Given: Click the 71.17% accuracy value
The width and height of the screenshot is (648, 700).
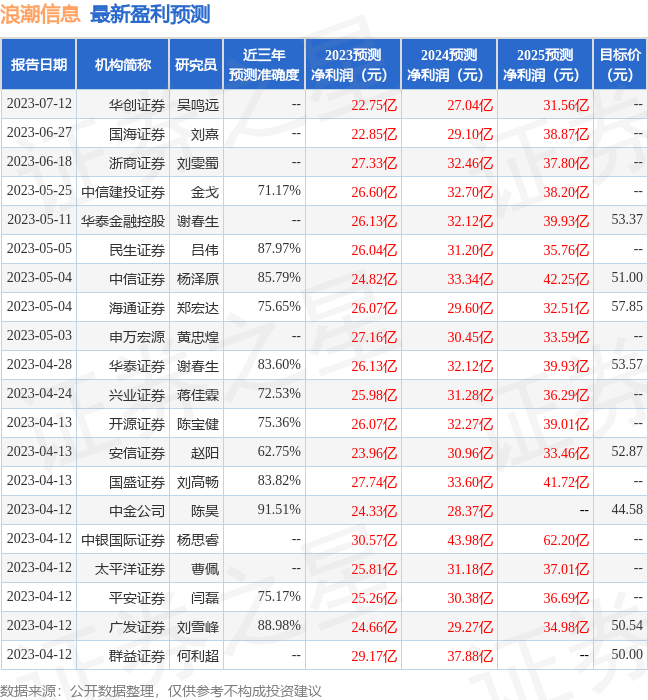Looking at the screenshot, I should coord(279,191).
